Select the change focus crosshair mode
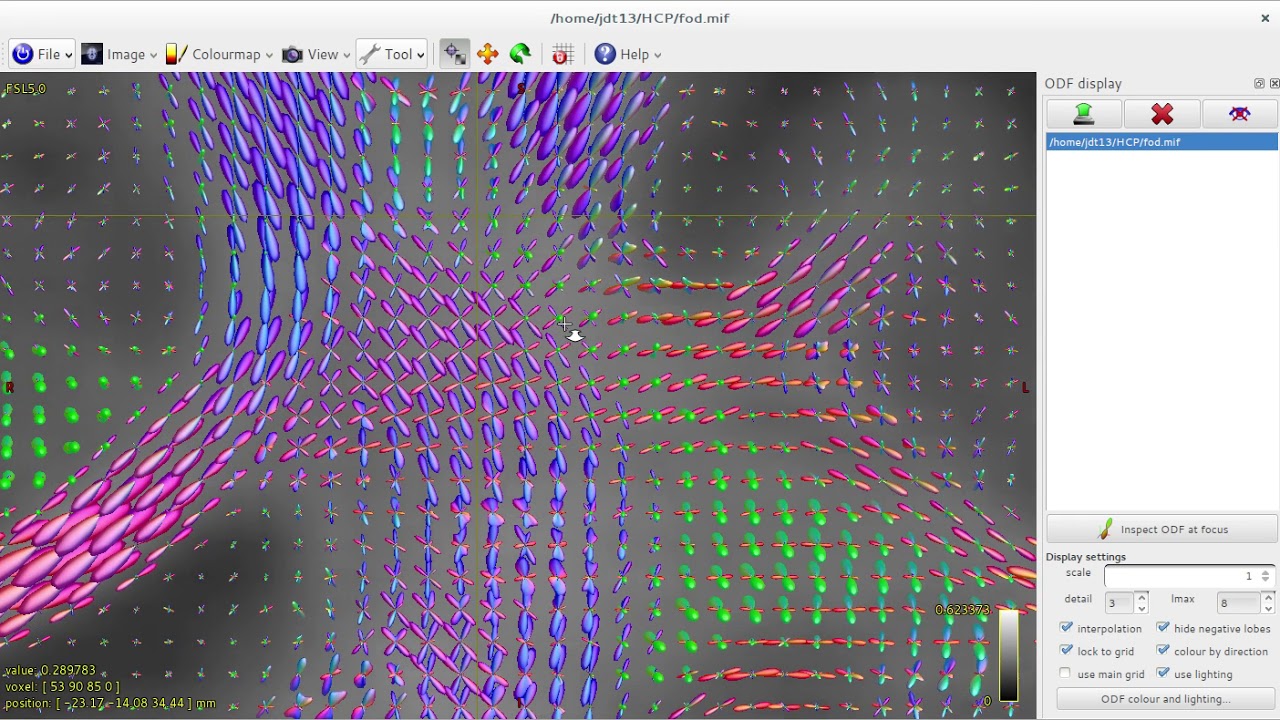The image size is (1280, 720). click(455, 54)
